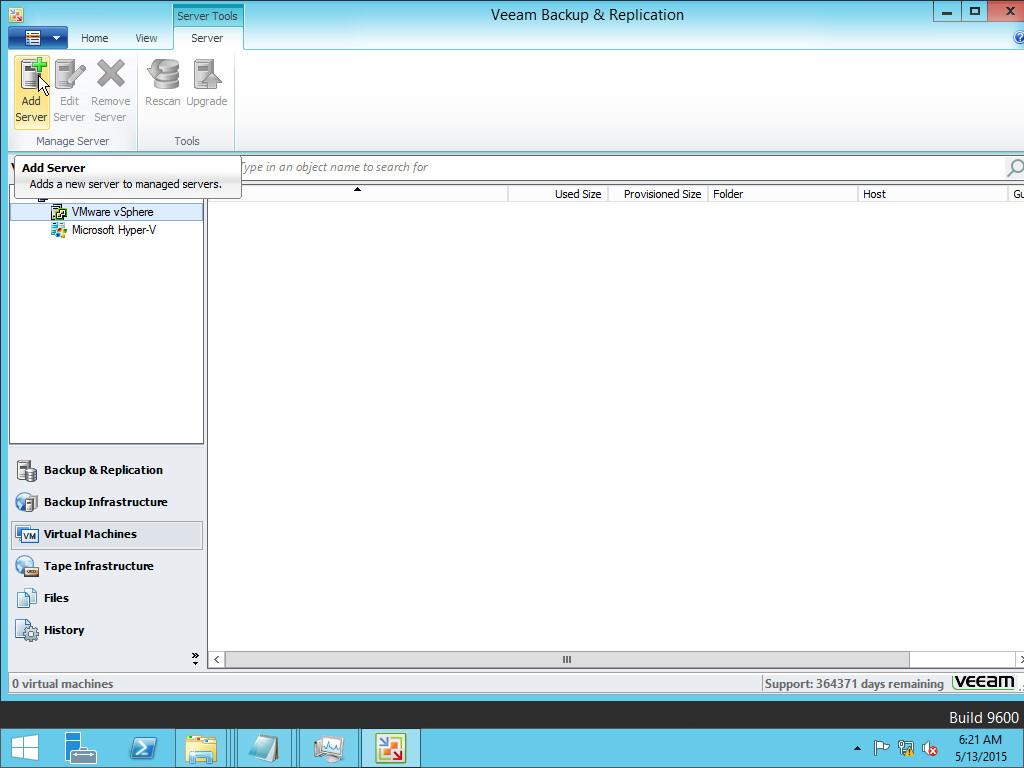Open the main application menu button
Screen dimensions: 1024x768
[38, 38]
